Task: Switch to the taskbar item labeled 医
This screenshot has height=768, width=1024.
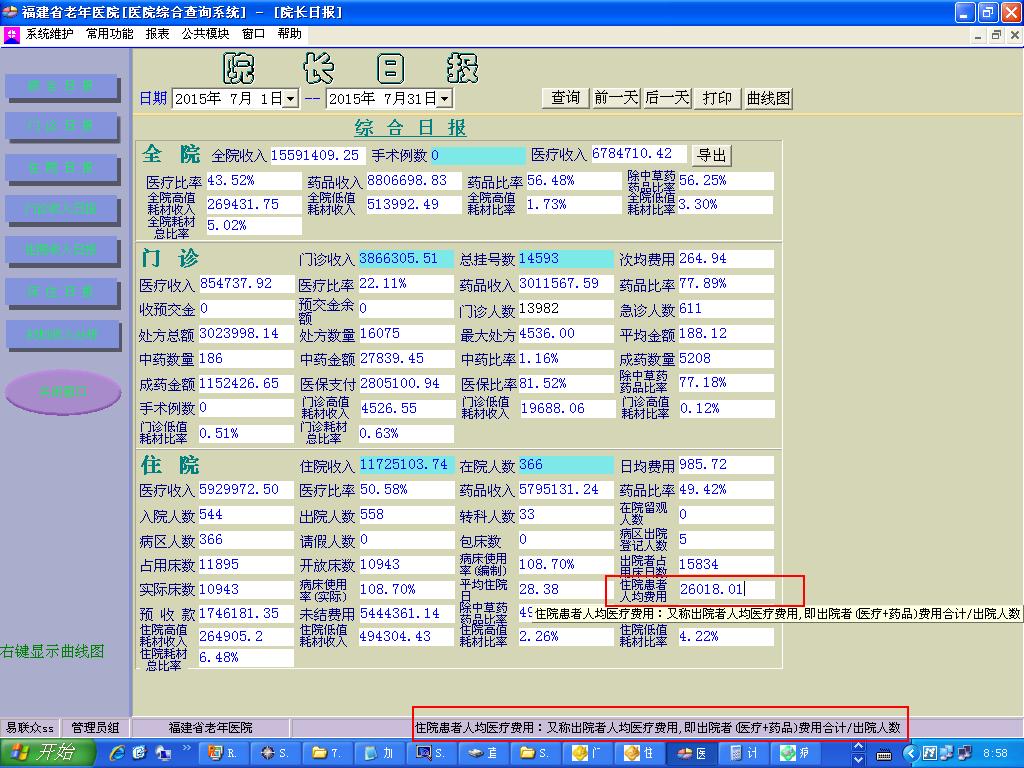Action: click(692, 753)
